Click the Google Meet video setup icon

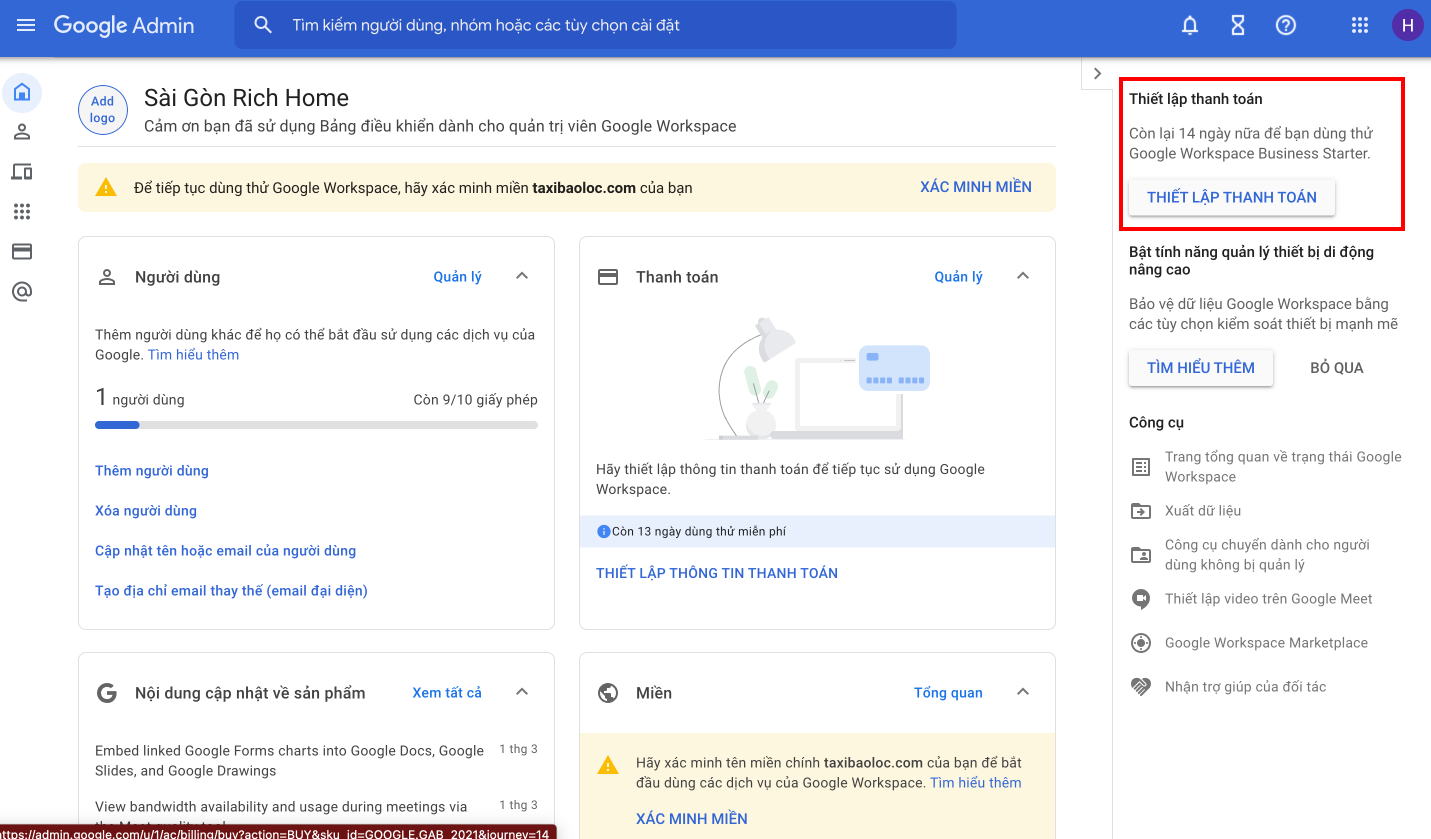[1141, 599]
